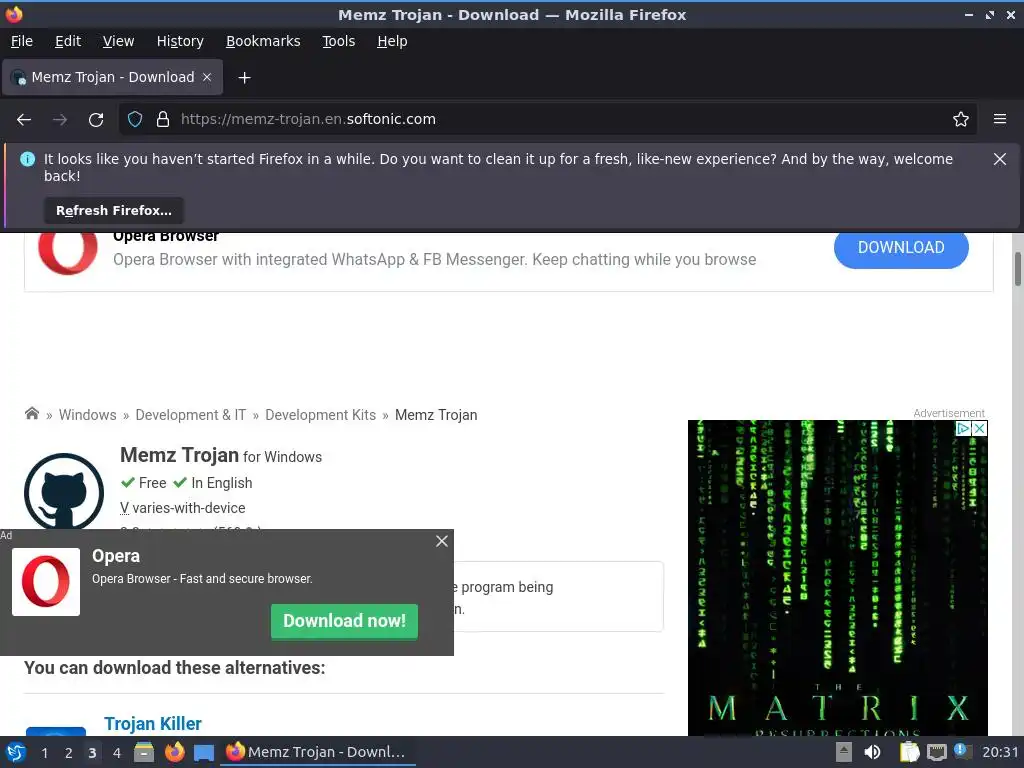Screen dimensions: 1024x768
Task: Reload the page with refresh icon
Action: tap(96, 120)
